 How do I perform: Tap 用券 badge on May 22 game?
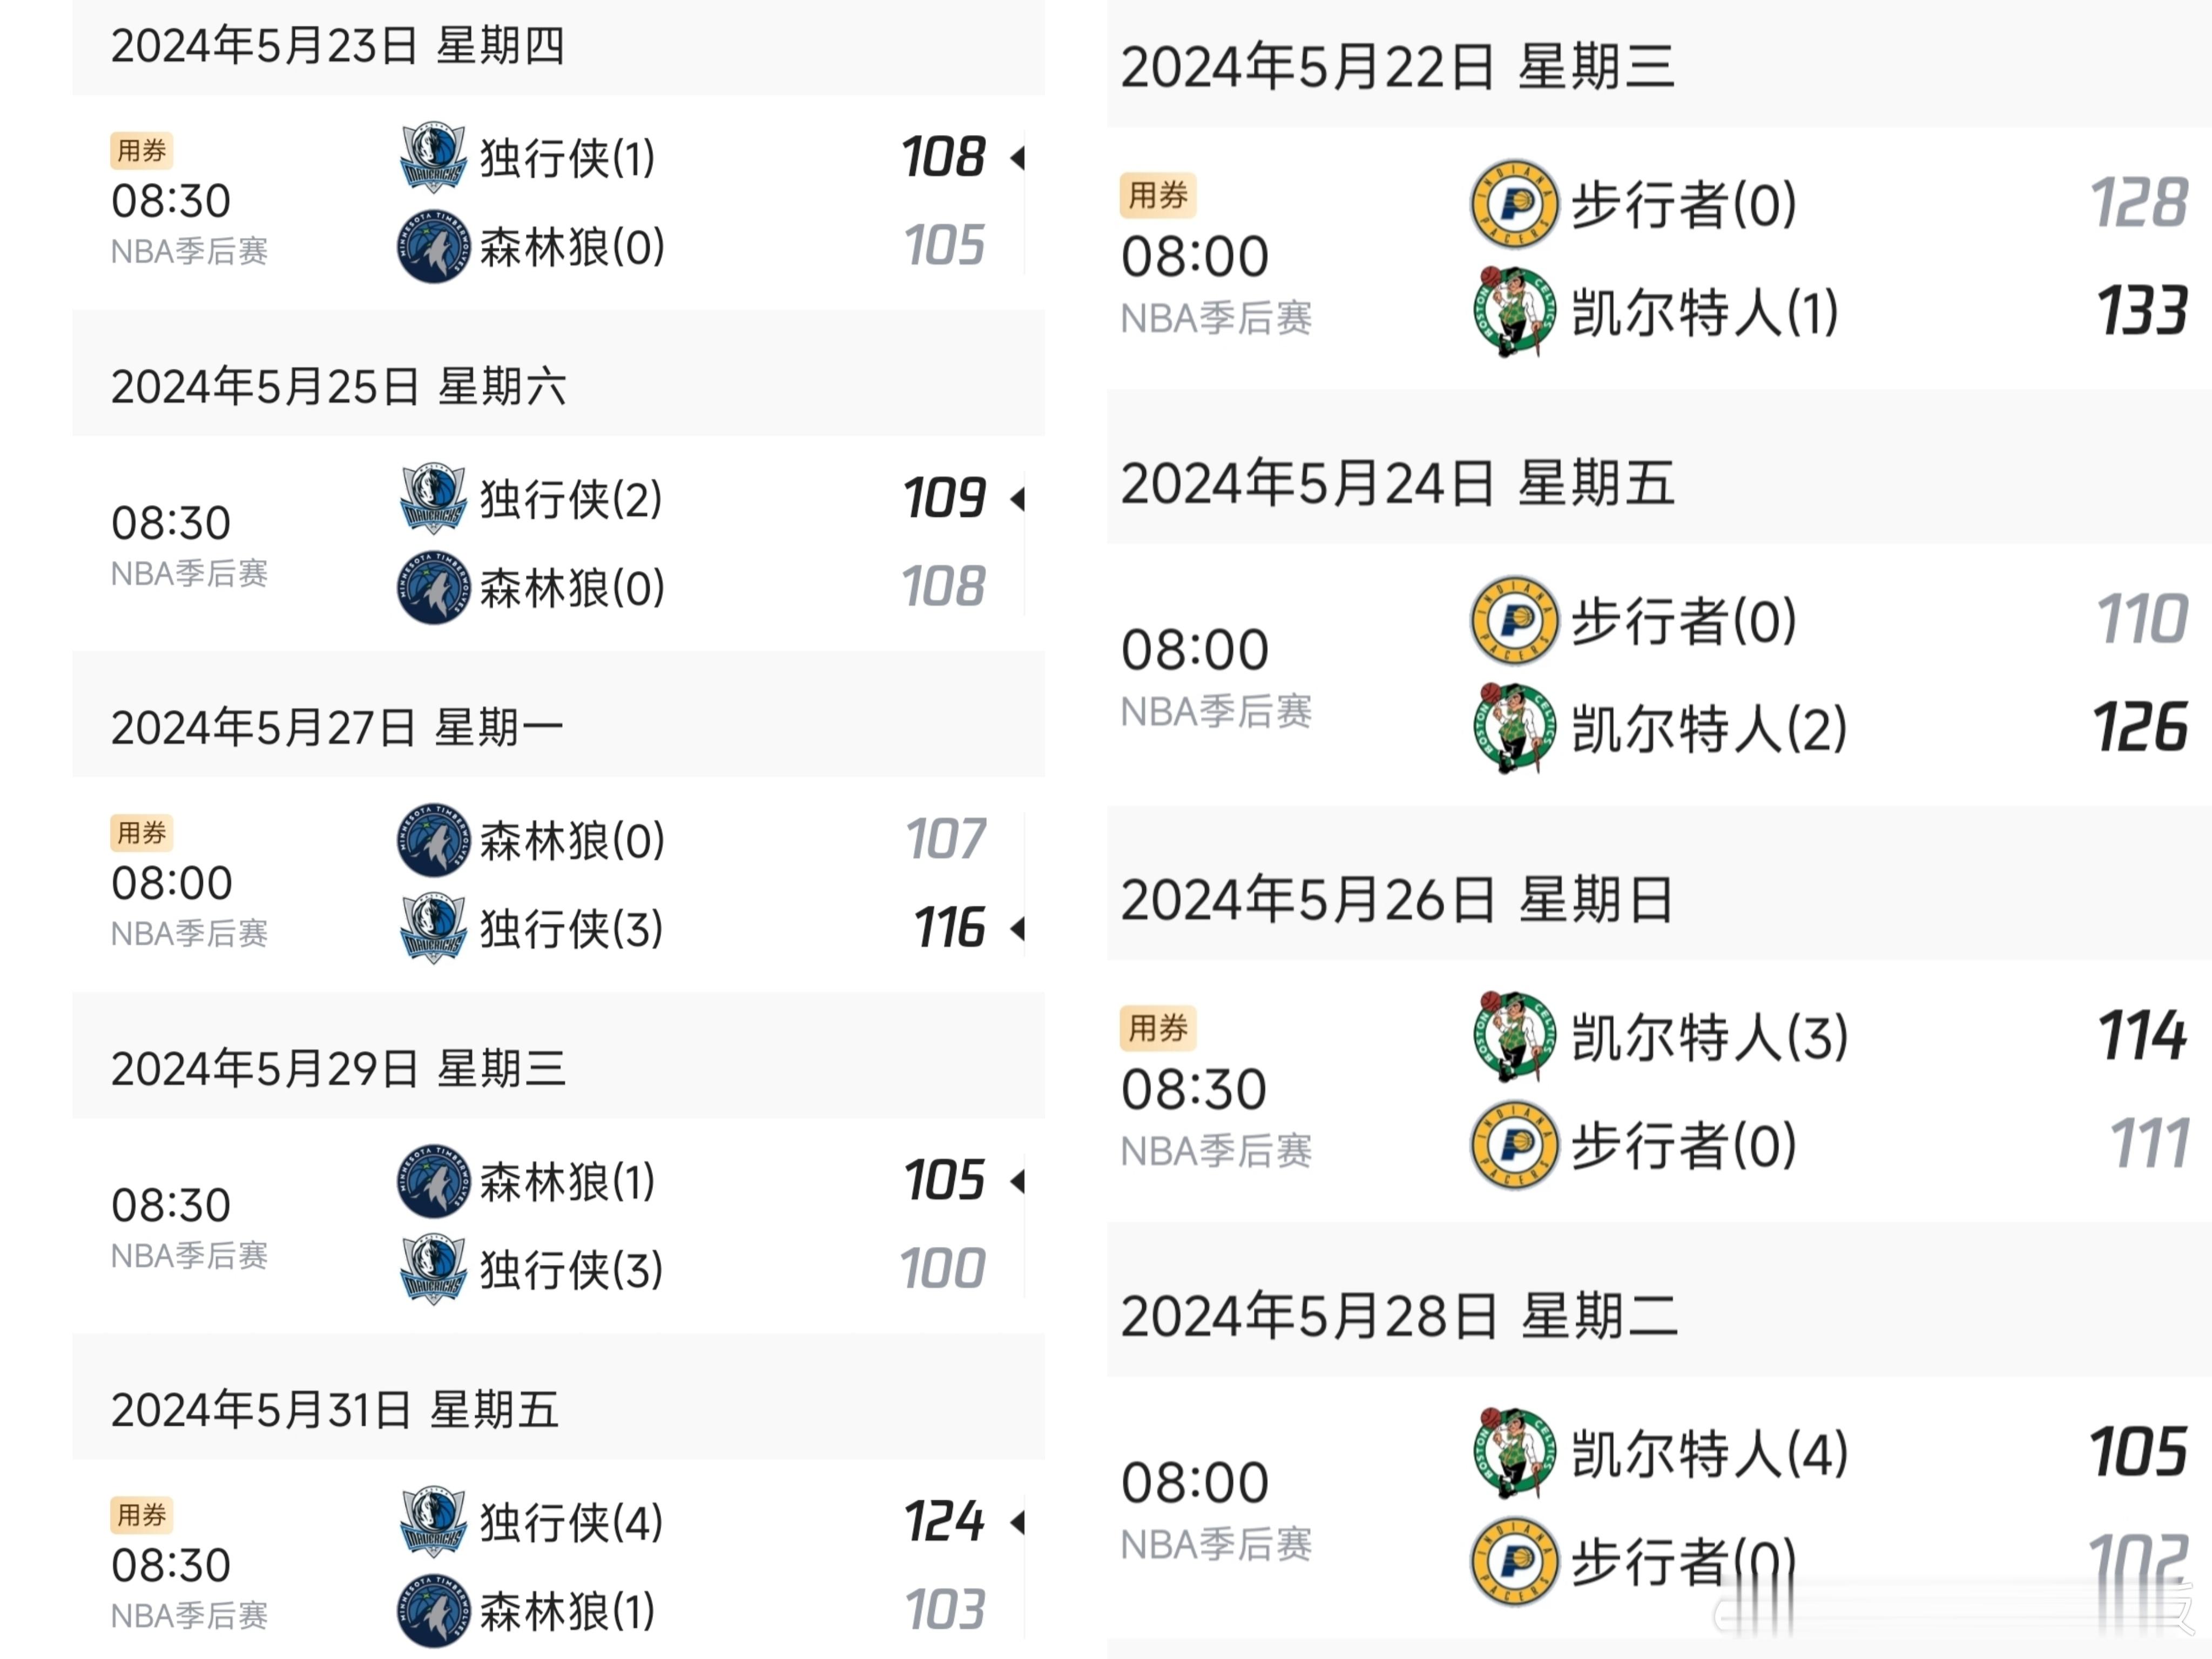coord(1158,195)
